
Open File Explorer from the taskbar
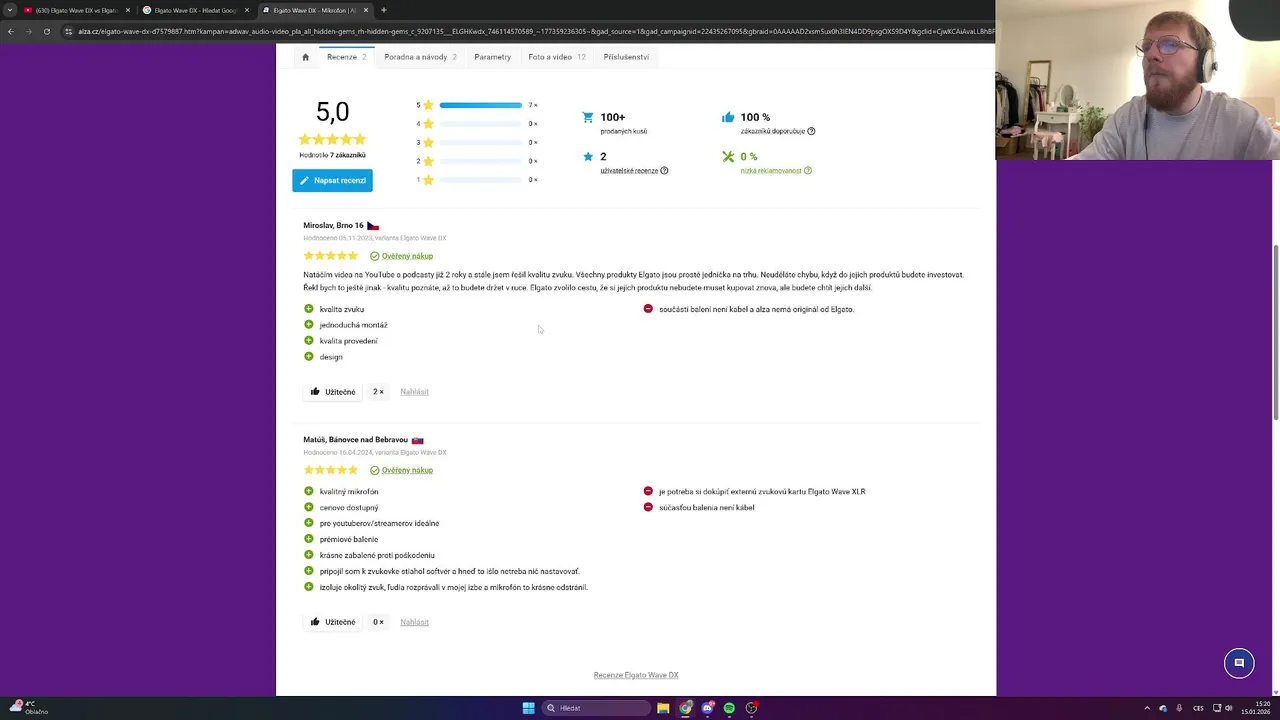tap(663, 708)
